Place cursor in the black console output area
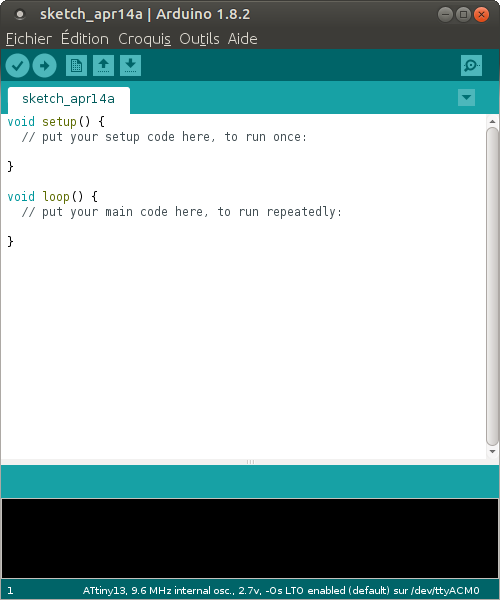This screenshot has height=600, width=500. (x=250, y=538)
